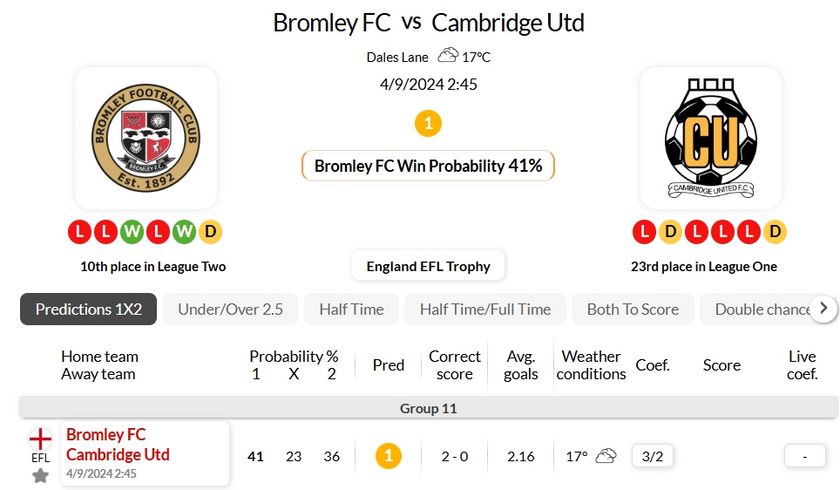
Task: Open the Double chance tab
Action: click(x=761, y=309)
